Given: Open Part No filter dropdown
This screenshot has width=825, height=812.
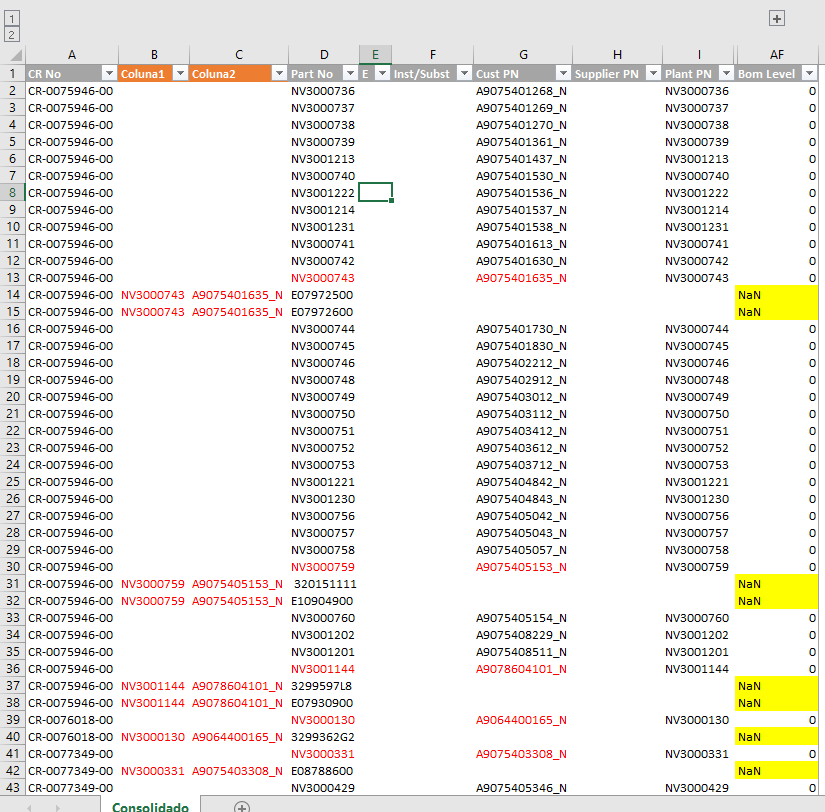Looking at the screenshot, I should 350,73.
